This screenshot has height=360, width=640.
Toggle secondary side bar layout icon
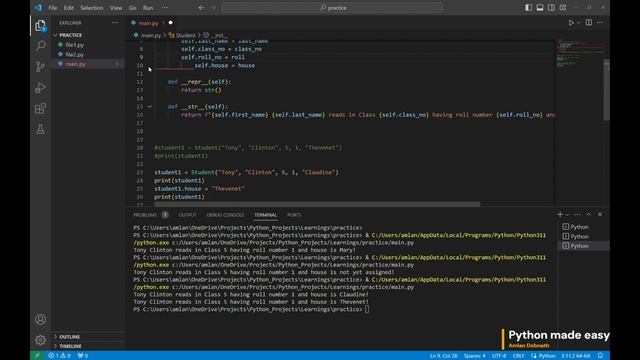click(x=551, y=7)
